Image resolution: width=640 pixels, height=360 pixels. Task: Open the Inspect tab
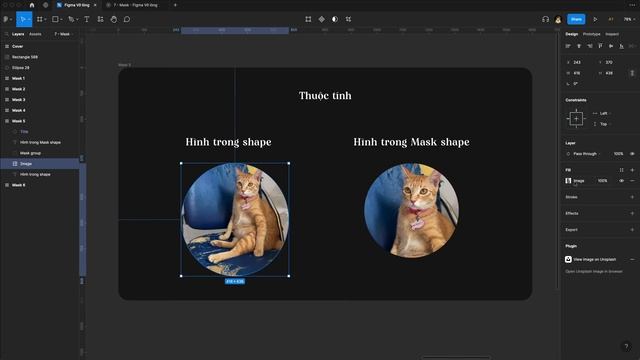click(x=612, y=34)
